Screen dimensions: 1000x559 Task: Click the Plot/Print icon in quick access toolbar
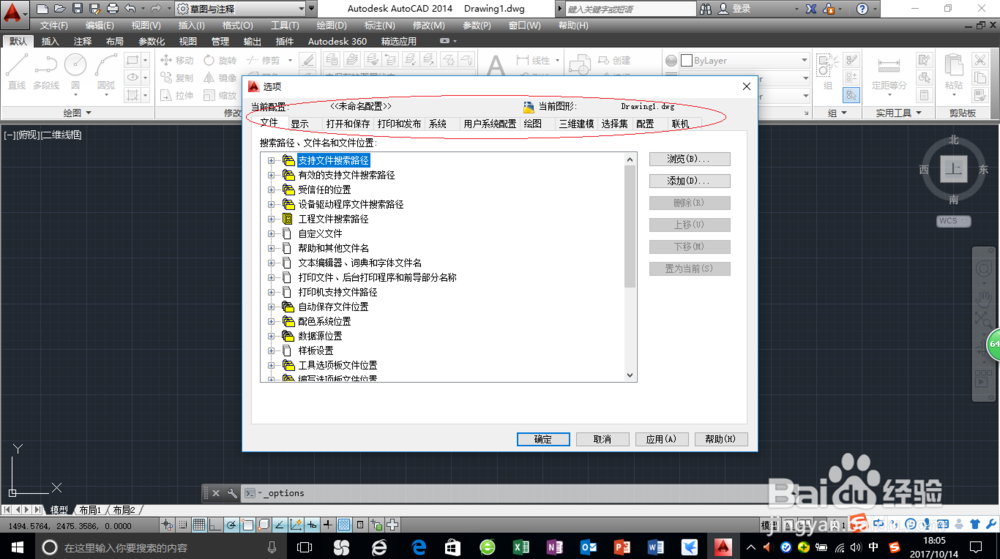(112, 9)
